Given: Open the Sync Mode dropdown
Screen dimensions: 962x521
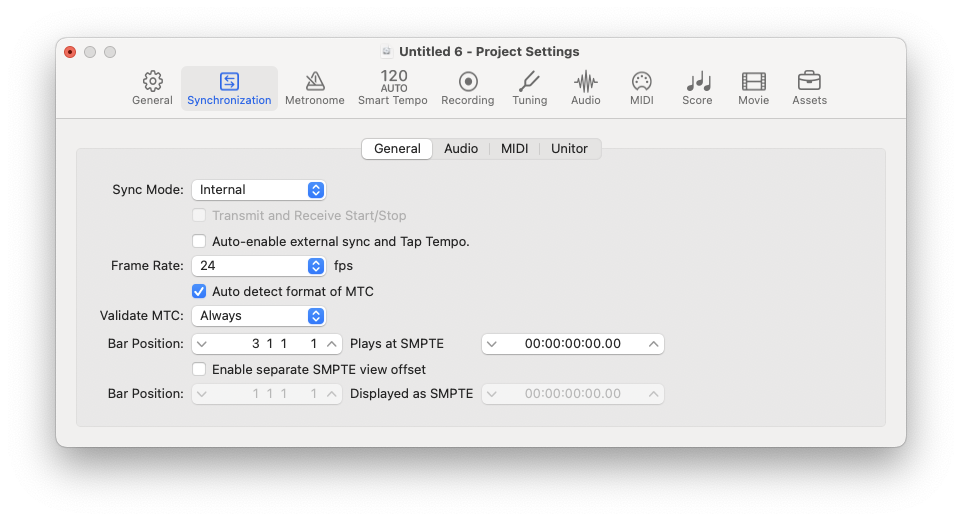Looking at the screenshot, I should (258, 190).
